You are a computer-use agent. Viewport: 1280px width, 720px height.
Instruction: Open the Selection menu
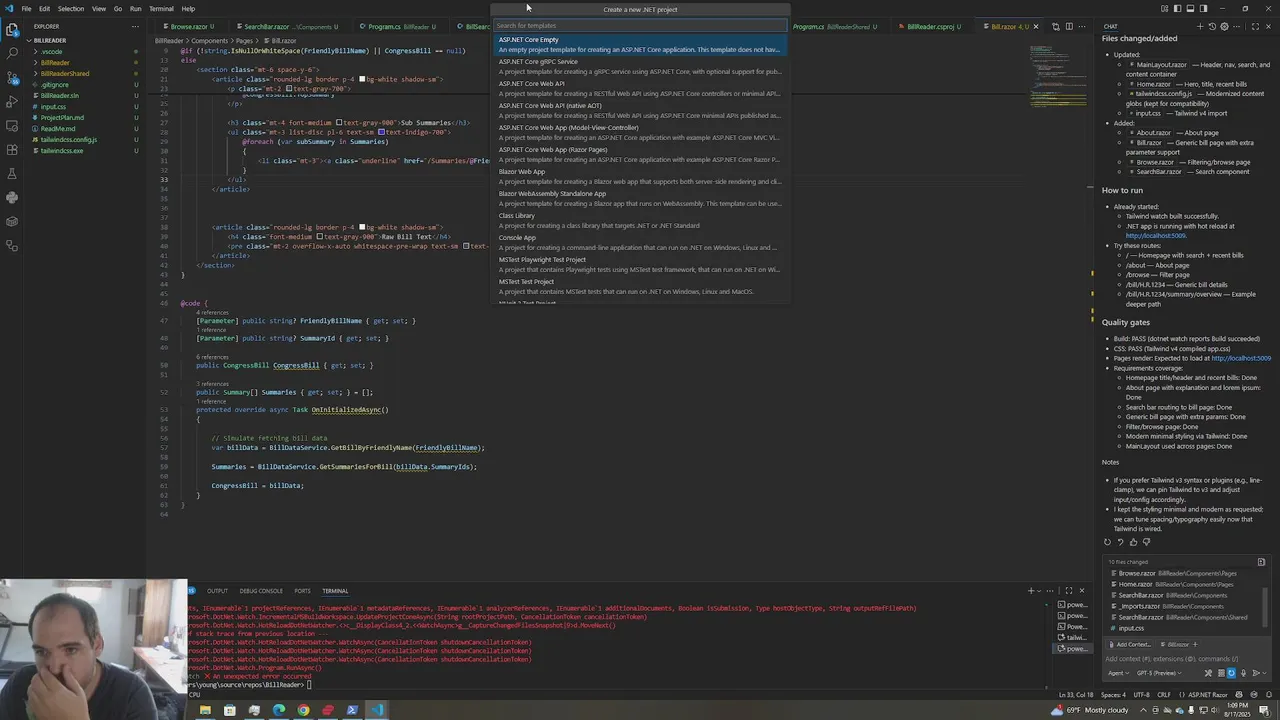[71, 9]
